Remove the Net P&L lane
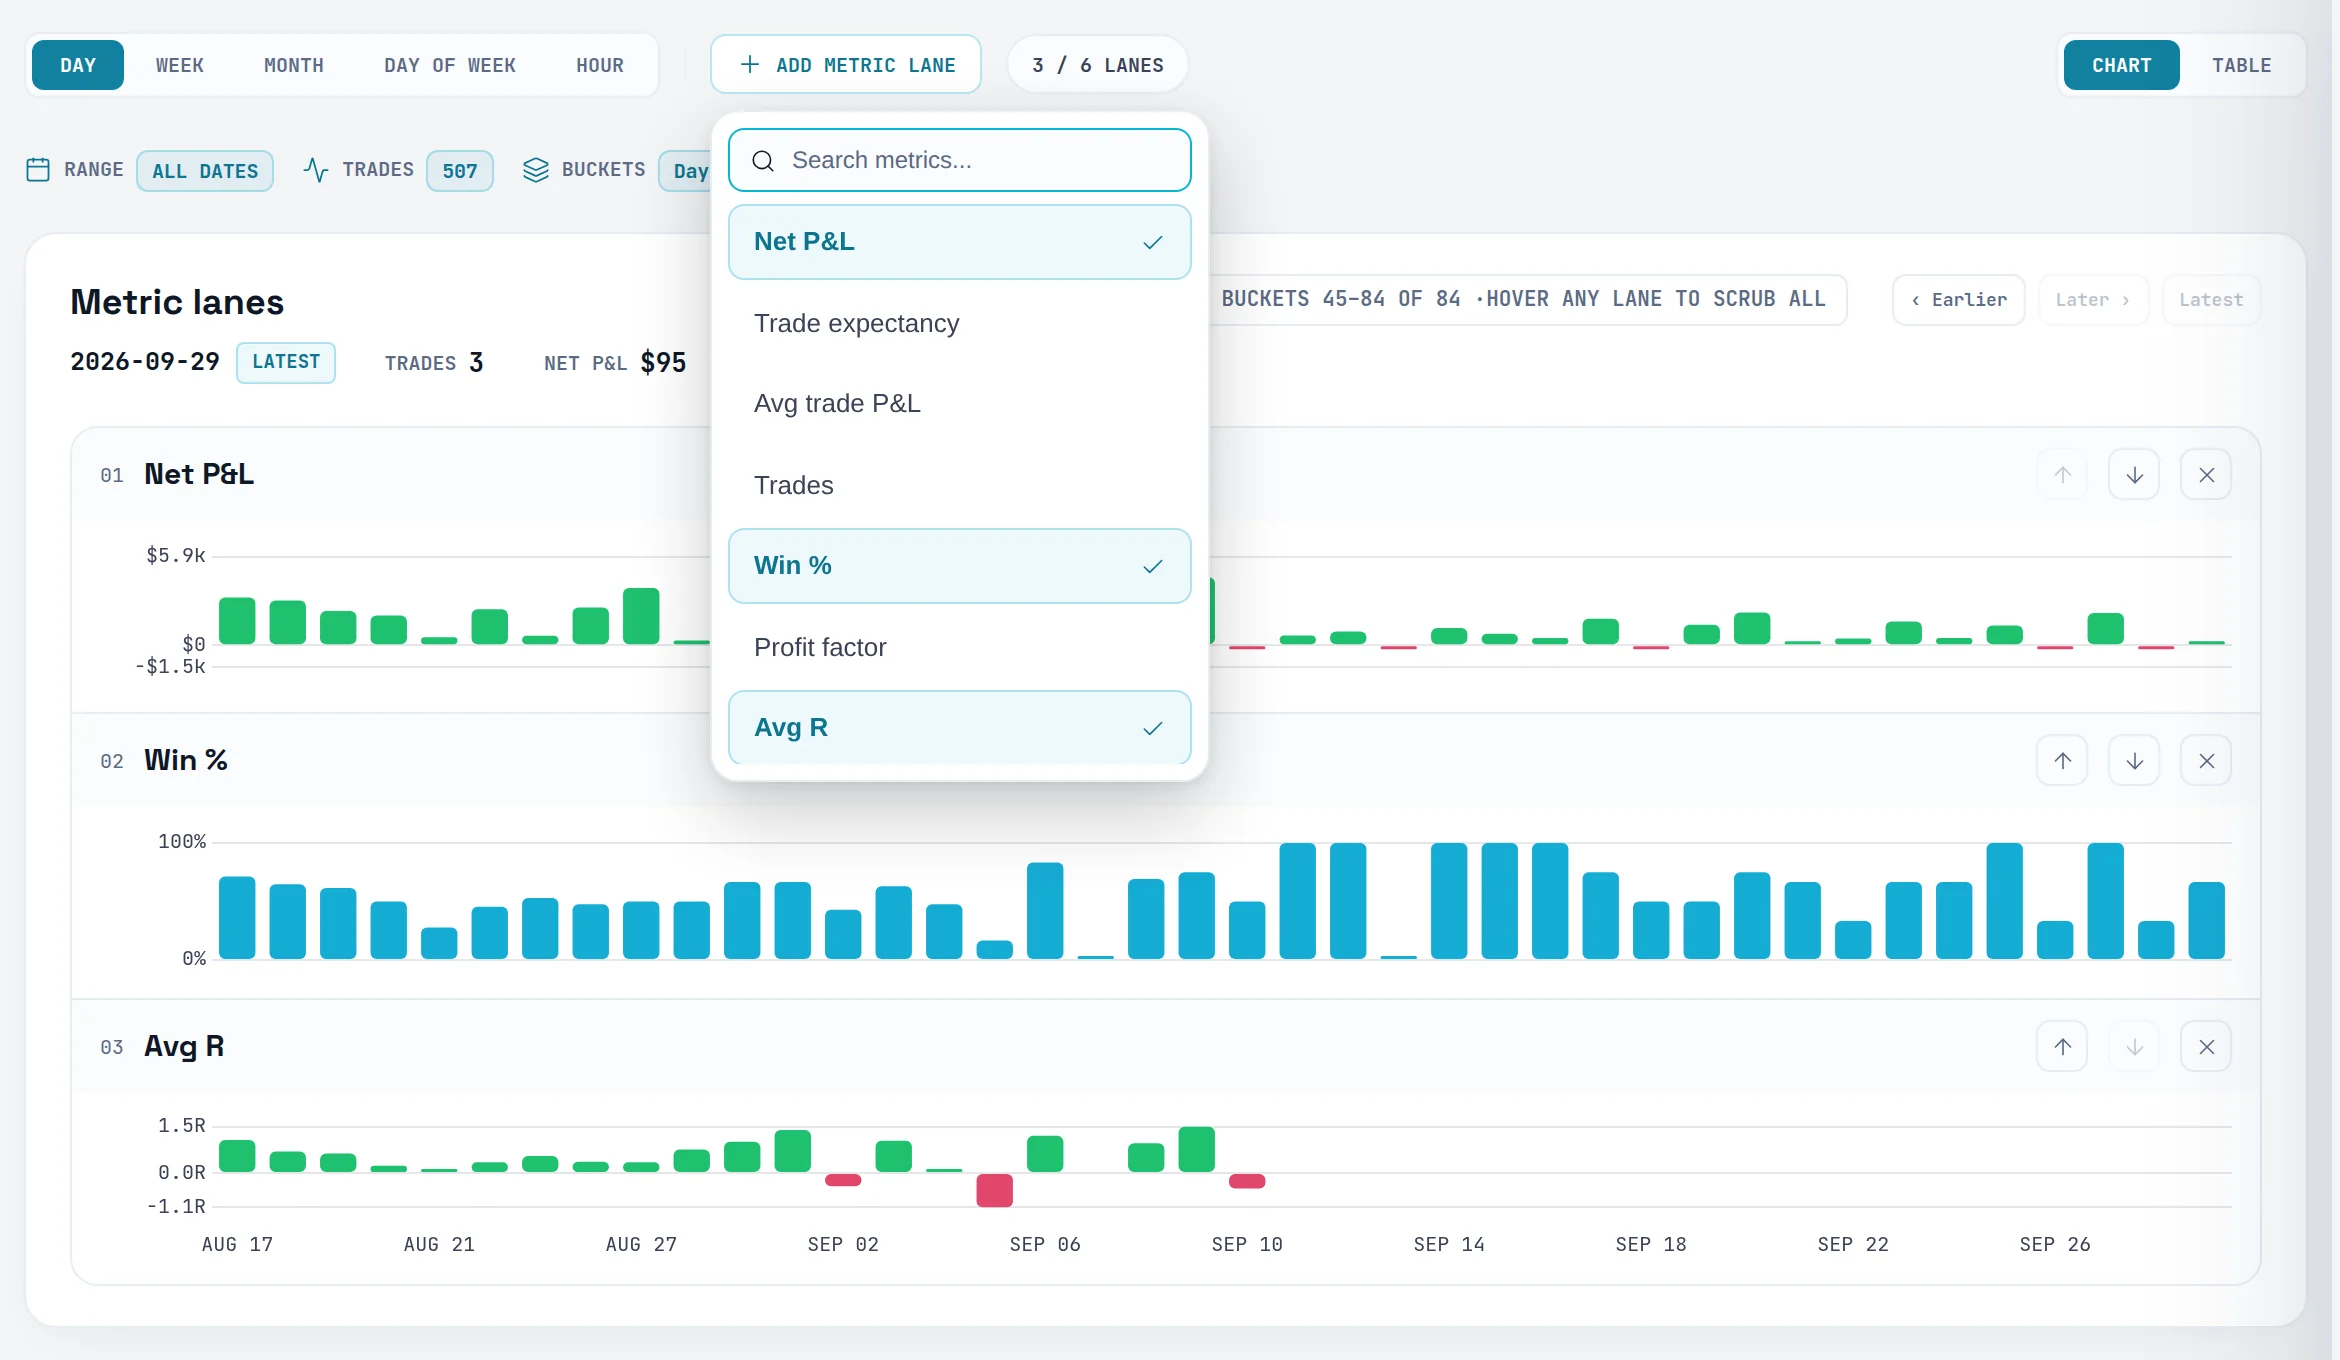This screenshot has height=1360, width=2340. click(2206, 475)
